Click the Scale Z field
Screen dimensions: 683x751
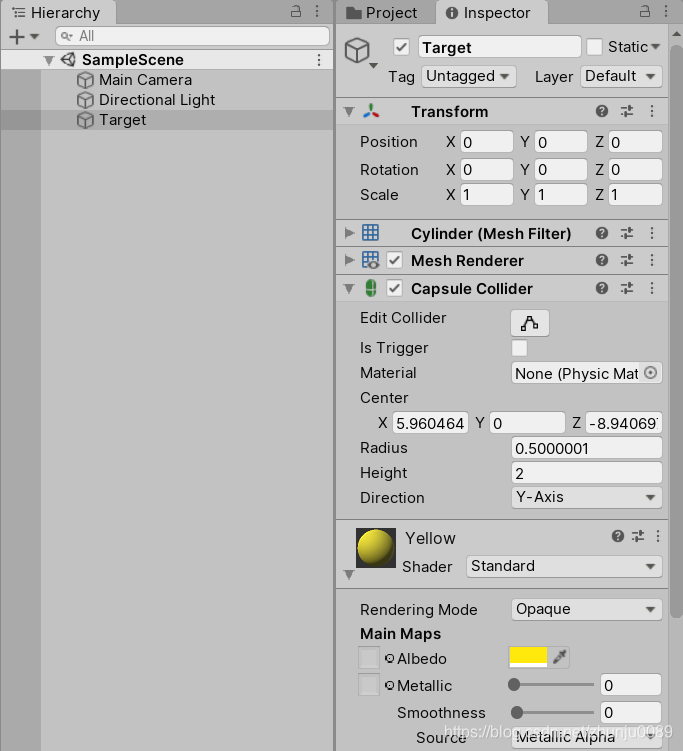635,195
